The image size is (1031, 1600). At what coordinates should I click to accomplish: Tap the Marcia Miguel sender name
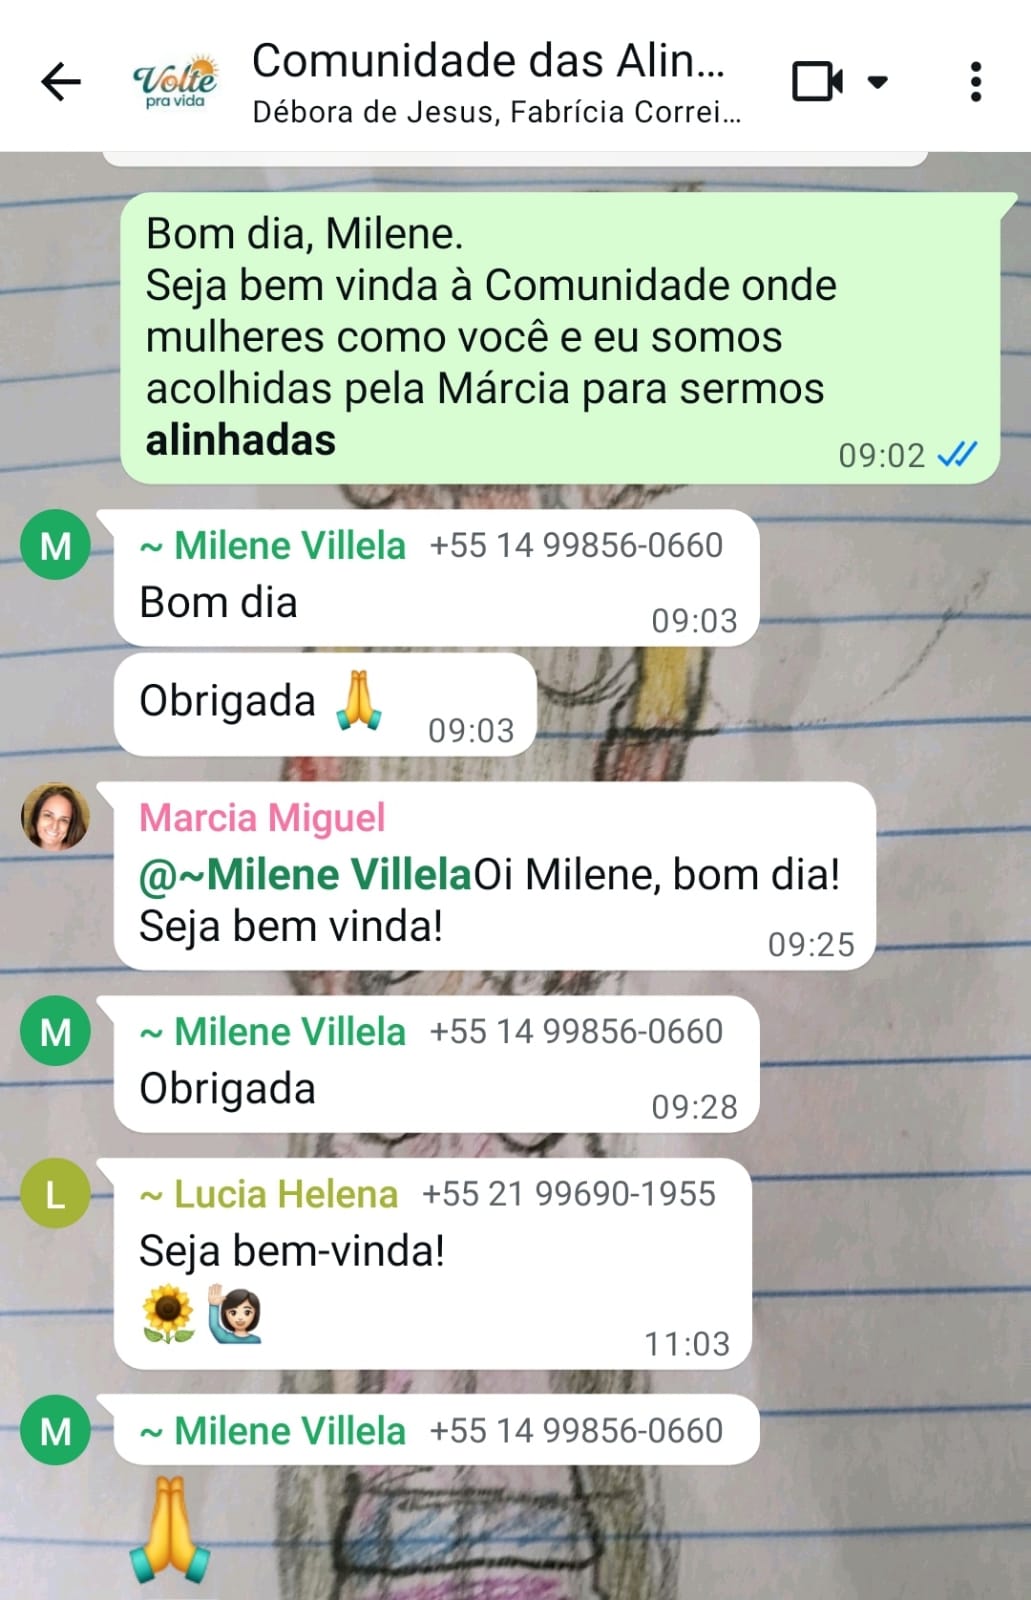(x=262, y=817)
